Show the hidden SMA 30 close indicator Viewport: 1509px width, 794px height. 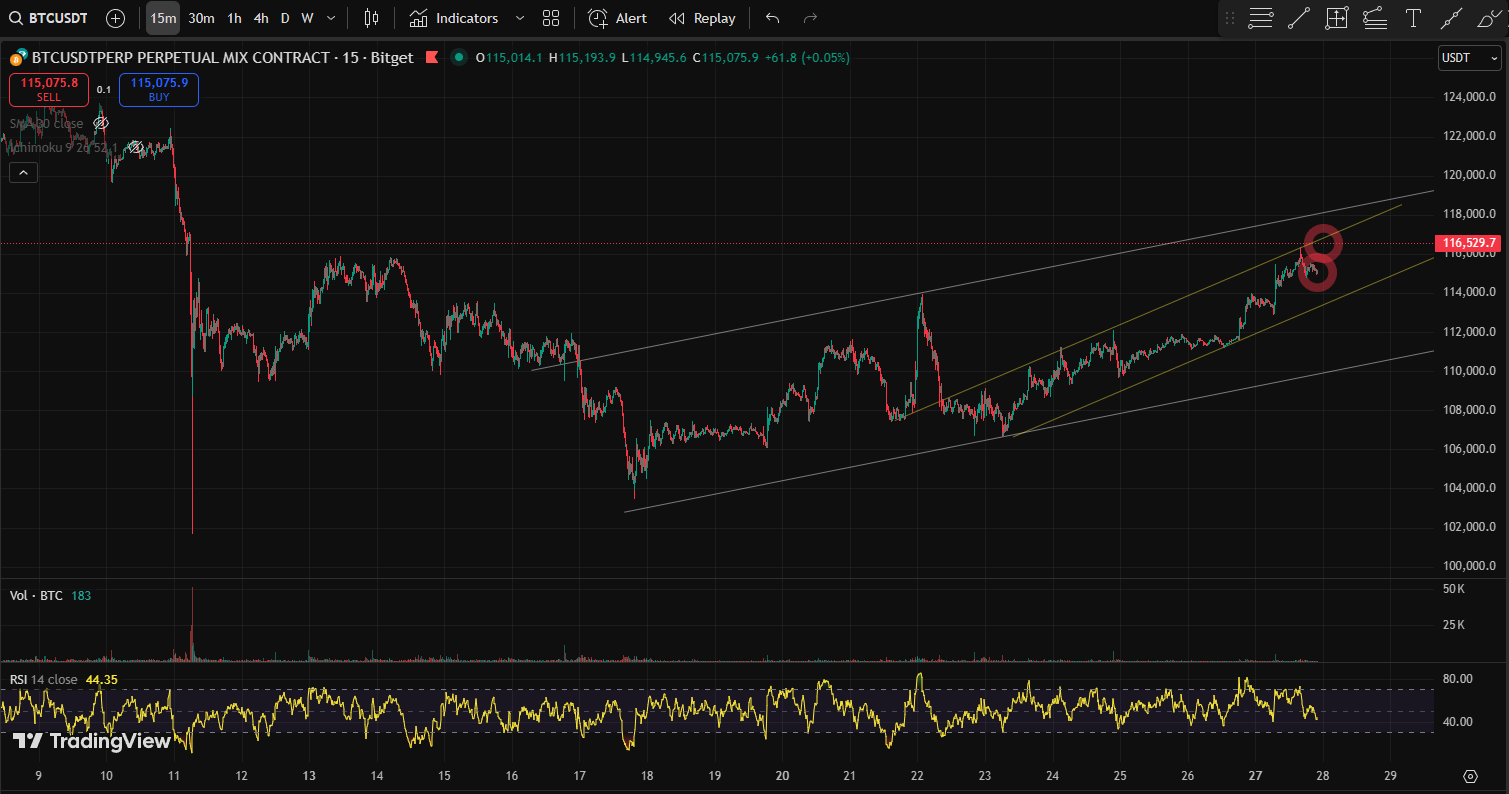tap(100, 123)
